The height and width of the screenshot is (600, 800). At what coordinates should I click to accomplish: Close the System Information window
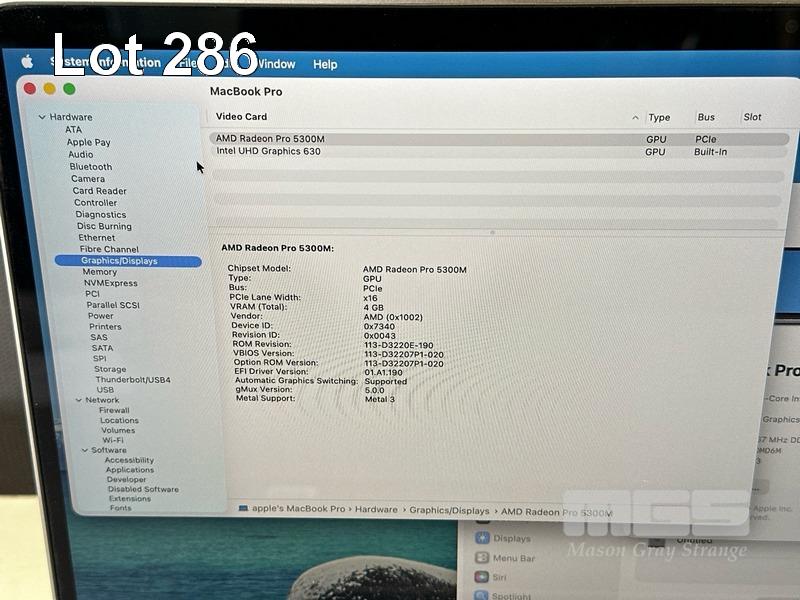coord(30,89)
